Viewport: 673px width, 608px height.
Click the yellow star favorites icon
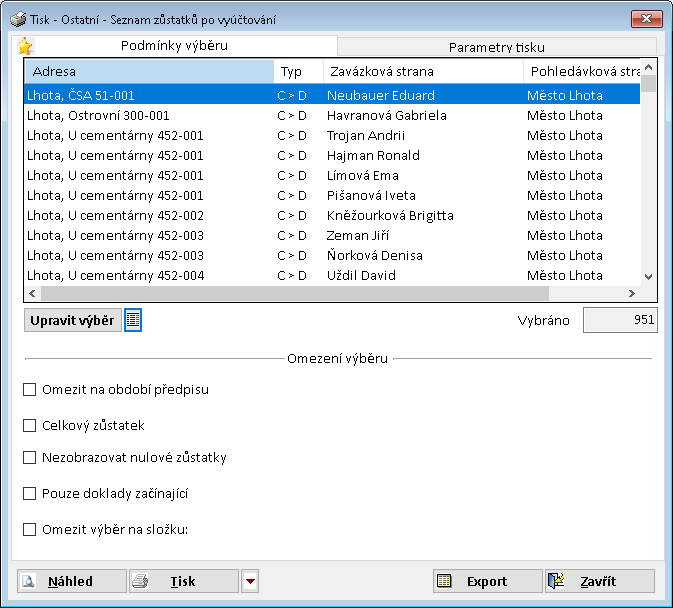[x=25, y=46]
